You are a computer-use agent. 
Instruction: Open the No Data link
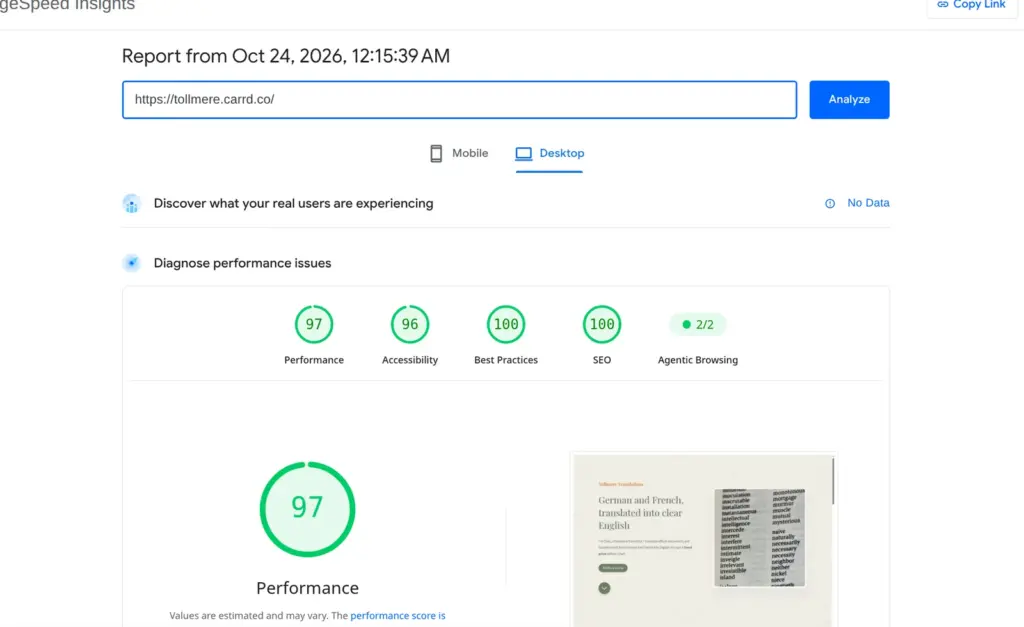click(868, 203)
